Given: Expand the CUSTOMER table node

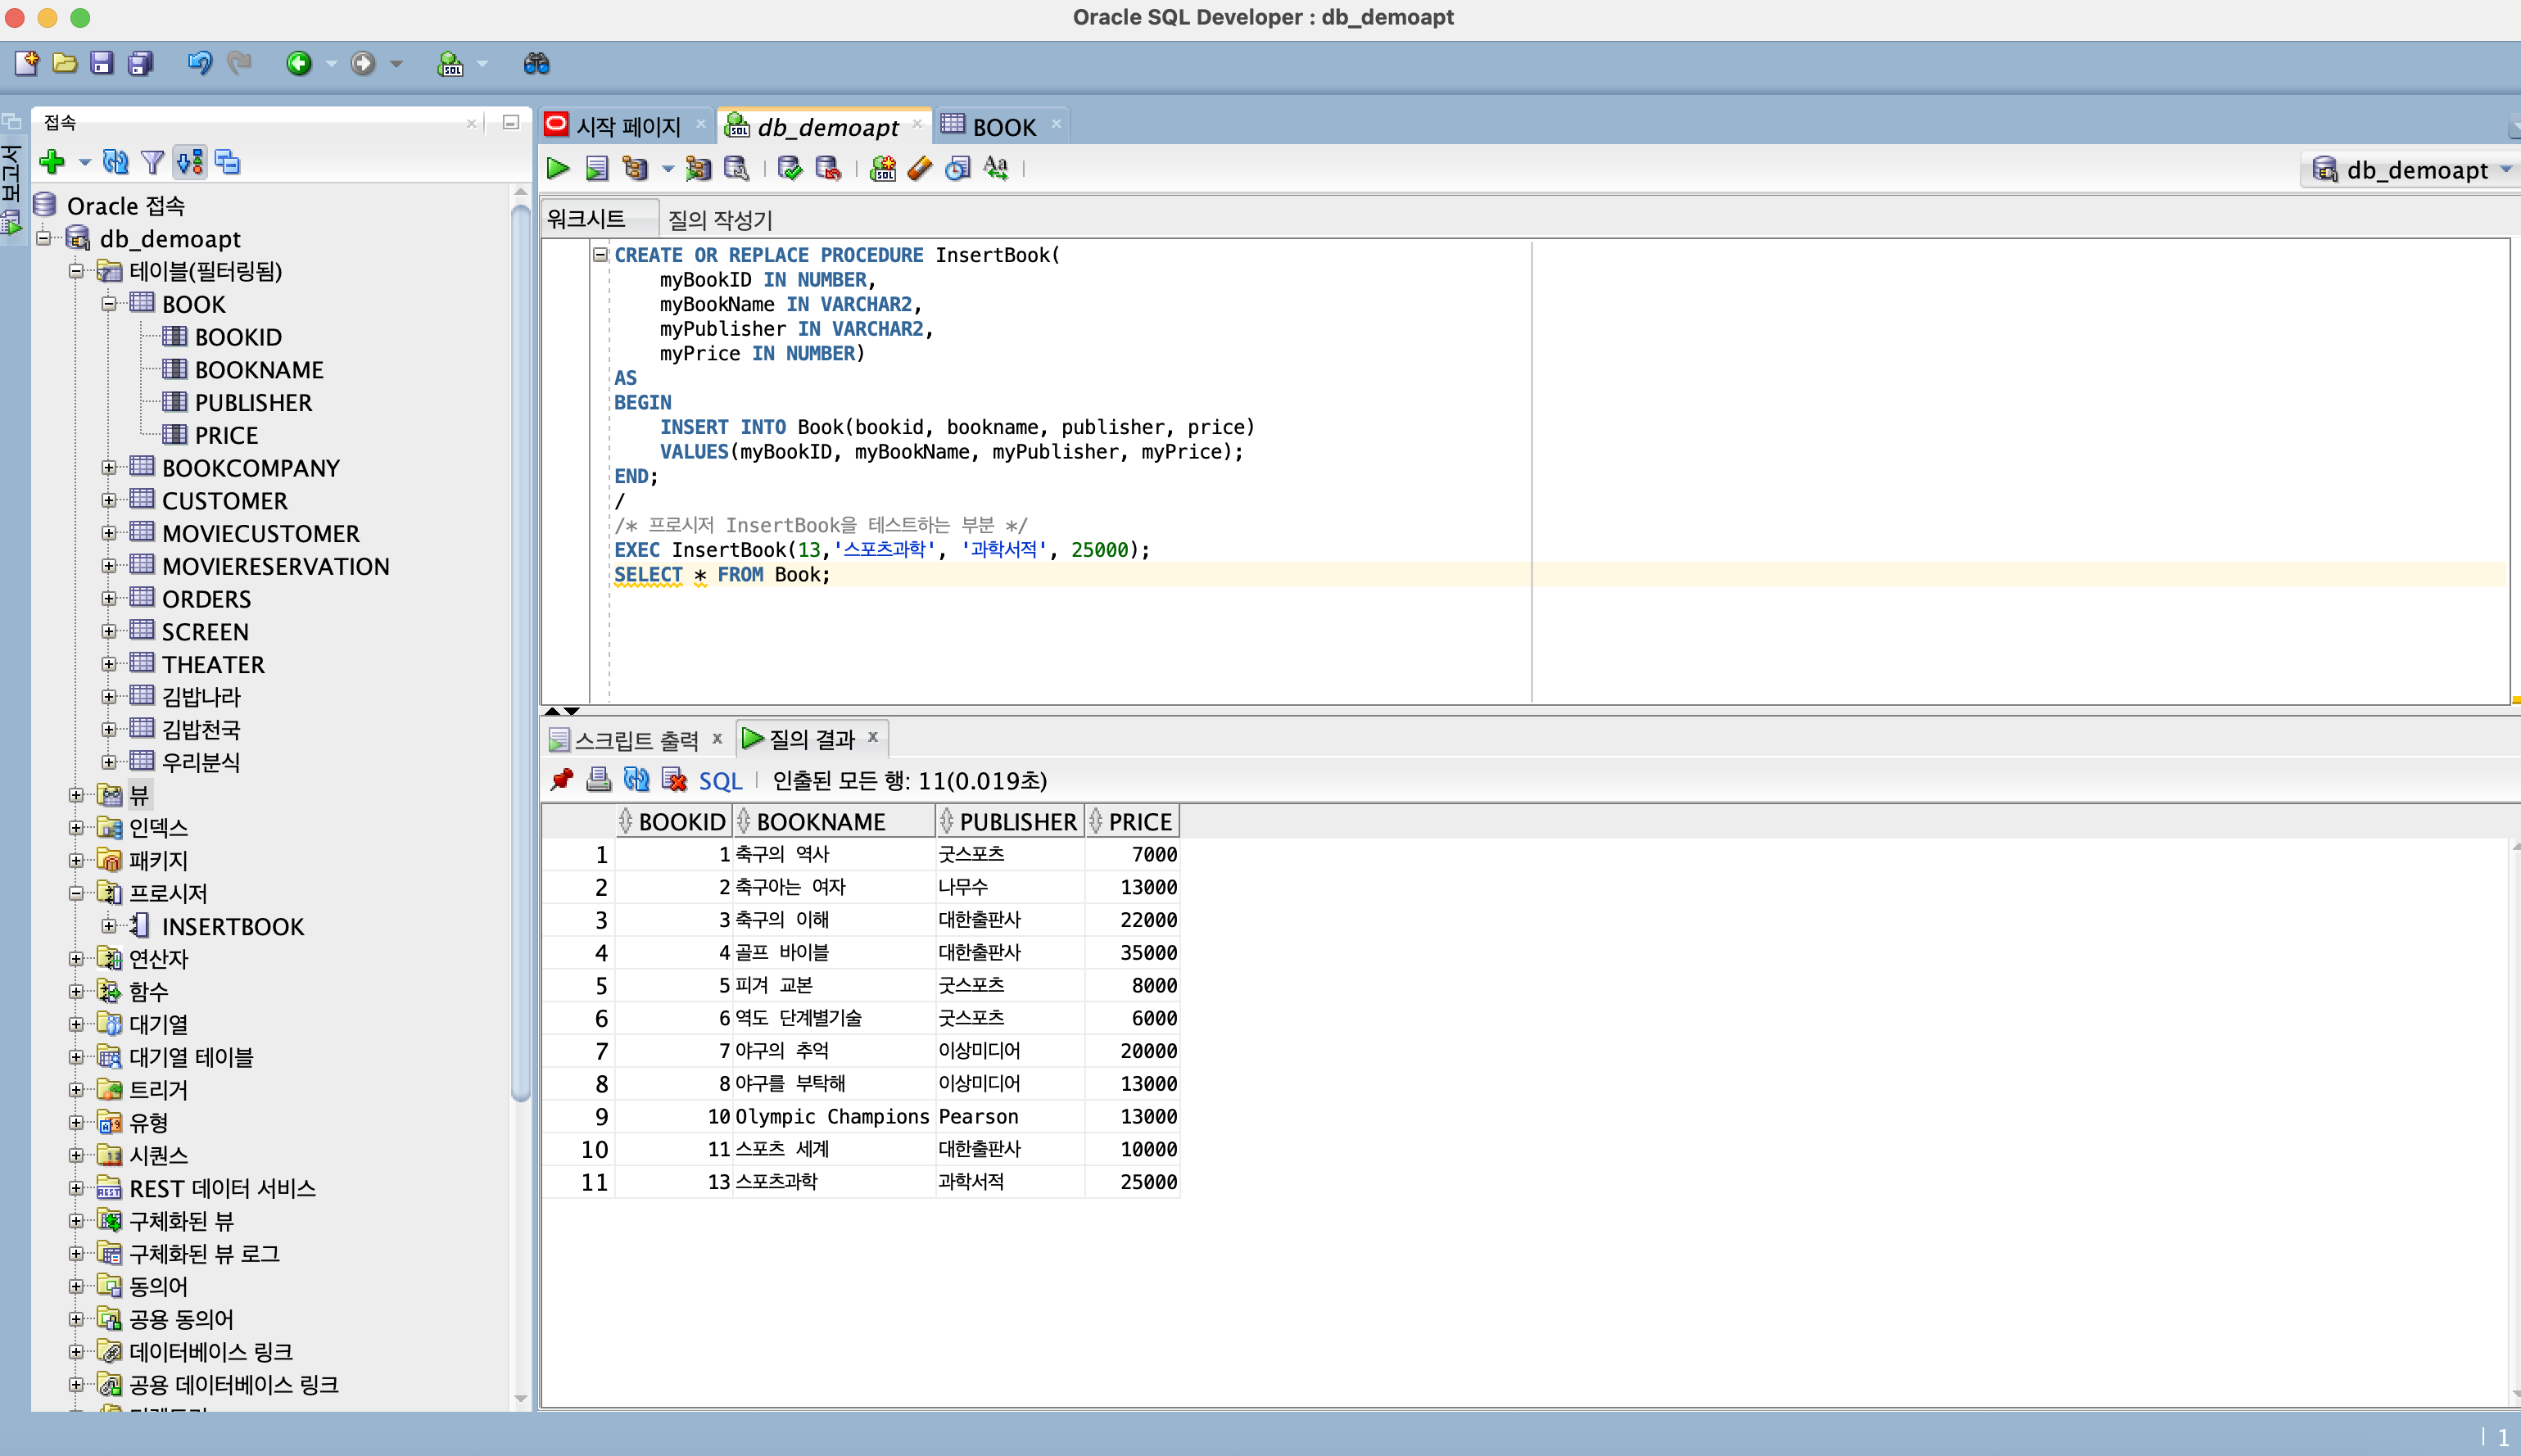Looking at the screenshot, I should tap(109, 500).
